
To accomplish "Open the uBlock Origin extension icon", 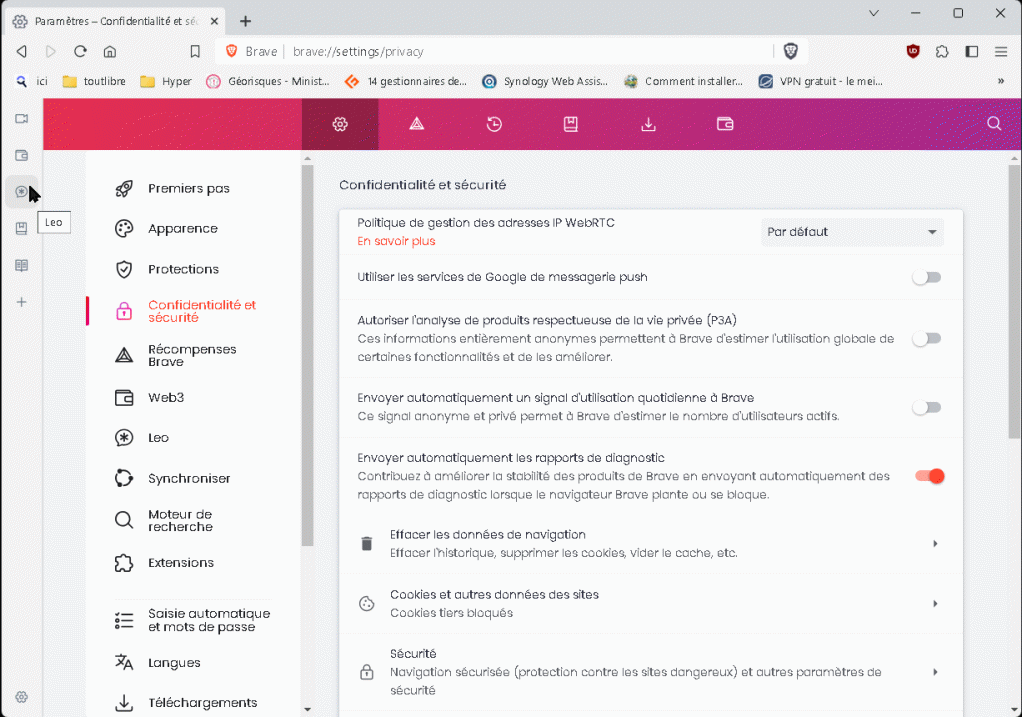I will point(913,51).
